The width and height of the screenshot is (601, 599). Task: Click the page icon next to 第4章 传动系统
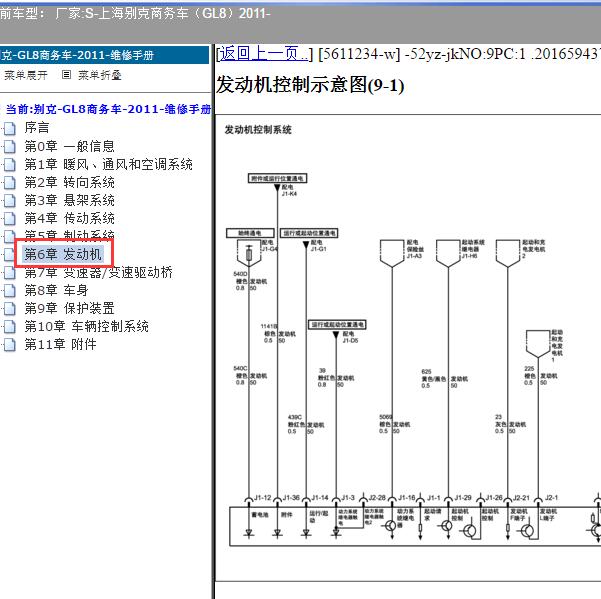click(x=10, y=219)
